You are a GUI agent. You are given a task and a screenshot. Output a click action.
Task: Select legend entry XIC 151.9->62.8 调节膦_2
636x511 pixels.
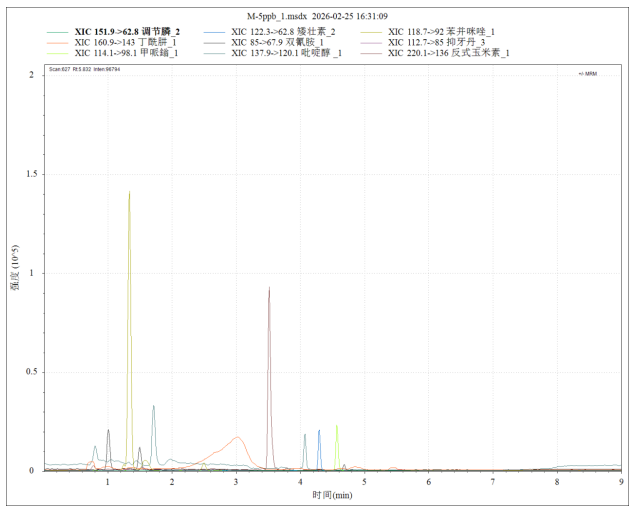(127, 32)
